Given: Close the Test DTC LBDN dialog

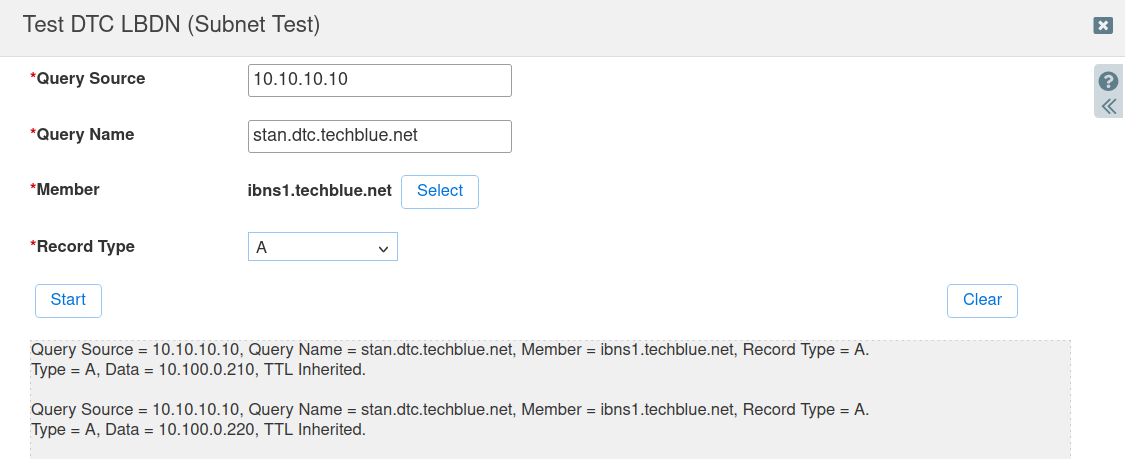Looking at the screenshot, I should (x=1103, y=25).
